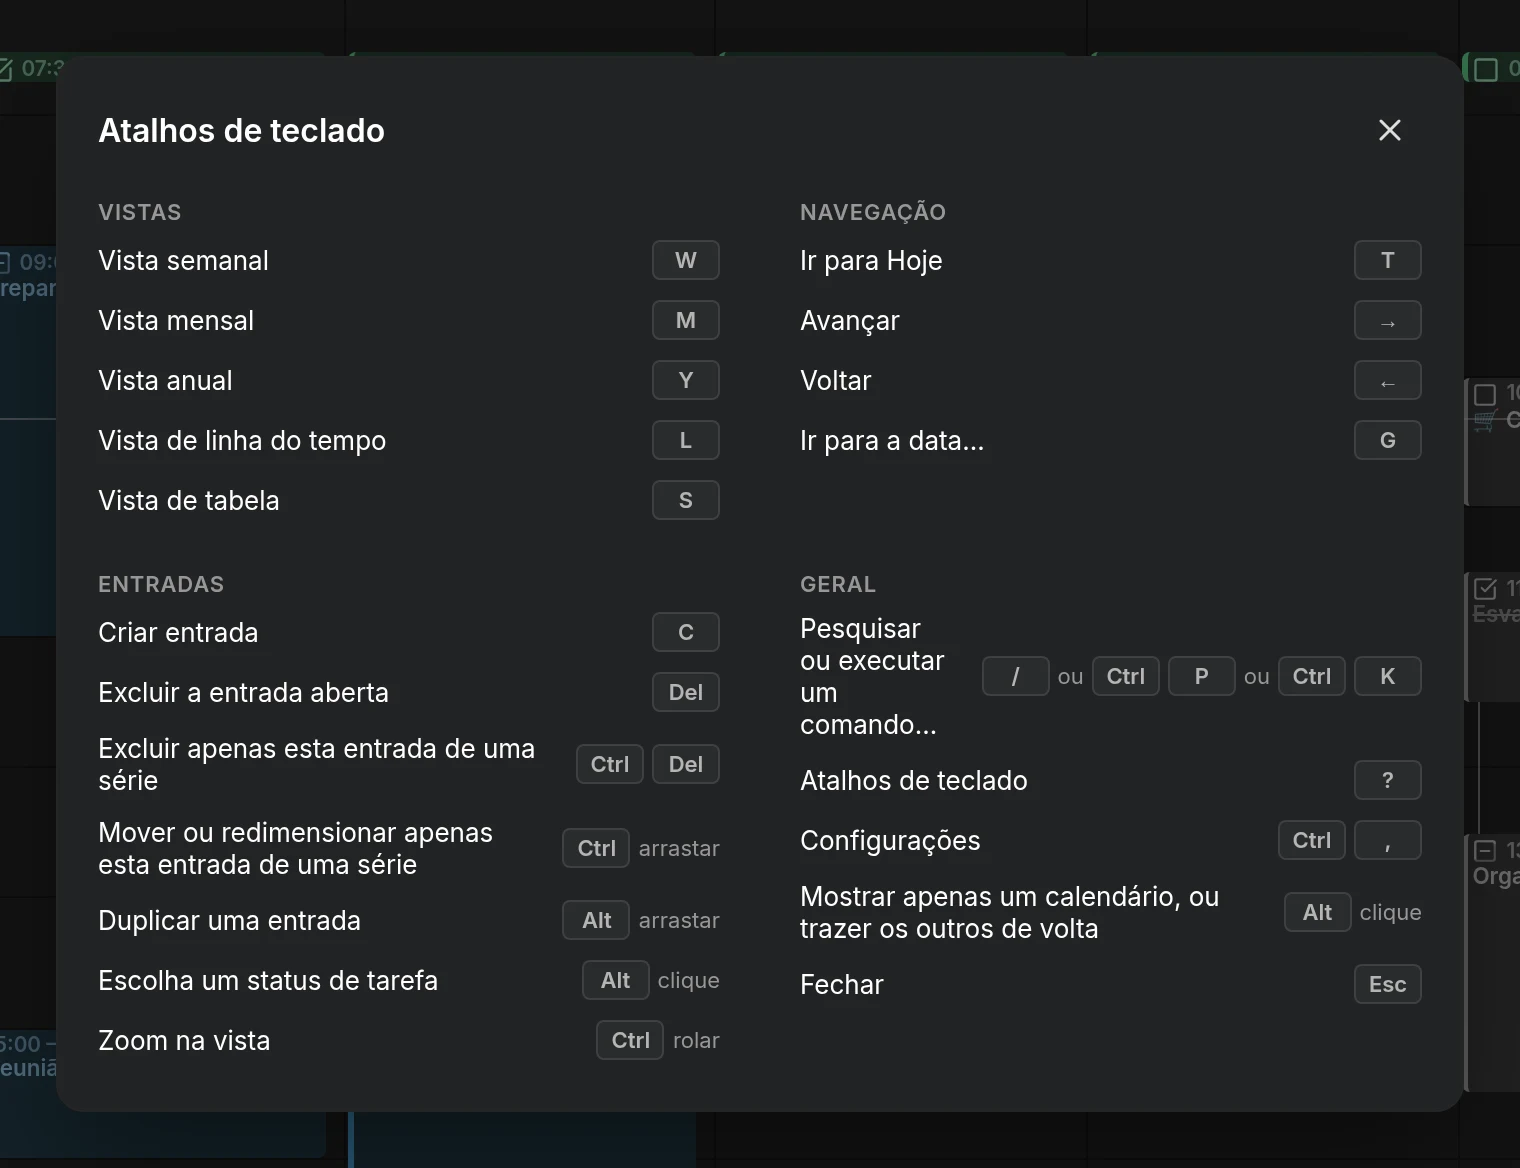Click the 'Zoom na vista' text
This screenshot has height=1168, width=1520.
coord(184,1040)
